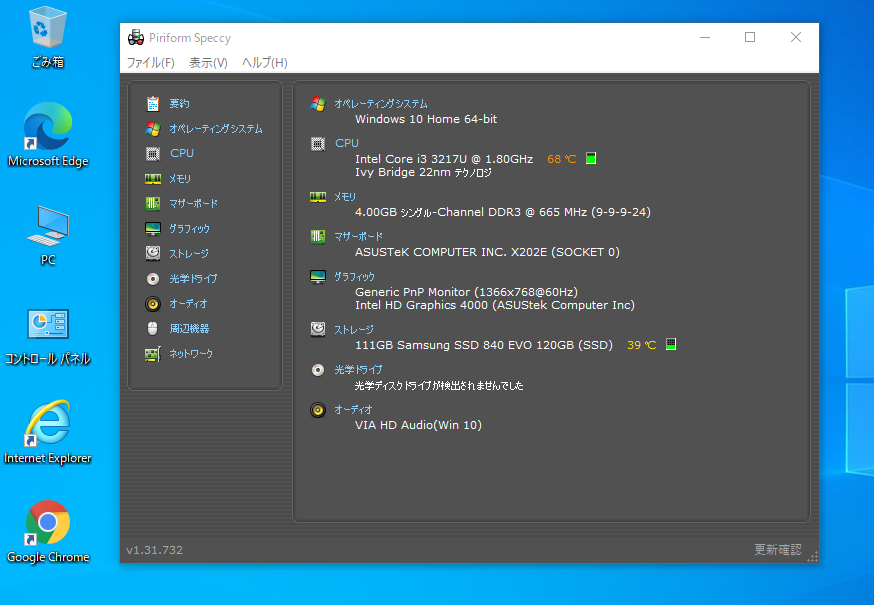This screenshot has height=605, width=874.
Task: Open ネットワーク section label in sidebar
Action: [x=191, y=354]
